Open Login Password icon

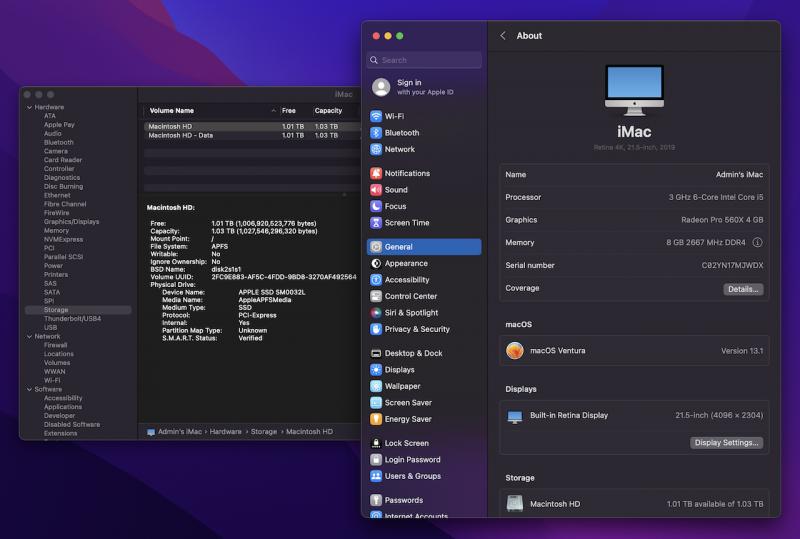[x=376, y=459]
